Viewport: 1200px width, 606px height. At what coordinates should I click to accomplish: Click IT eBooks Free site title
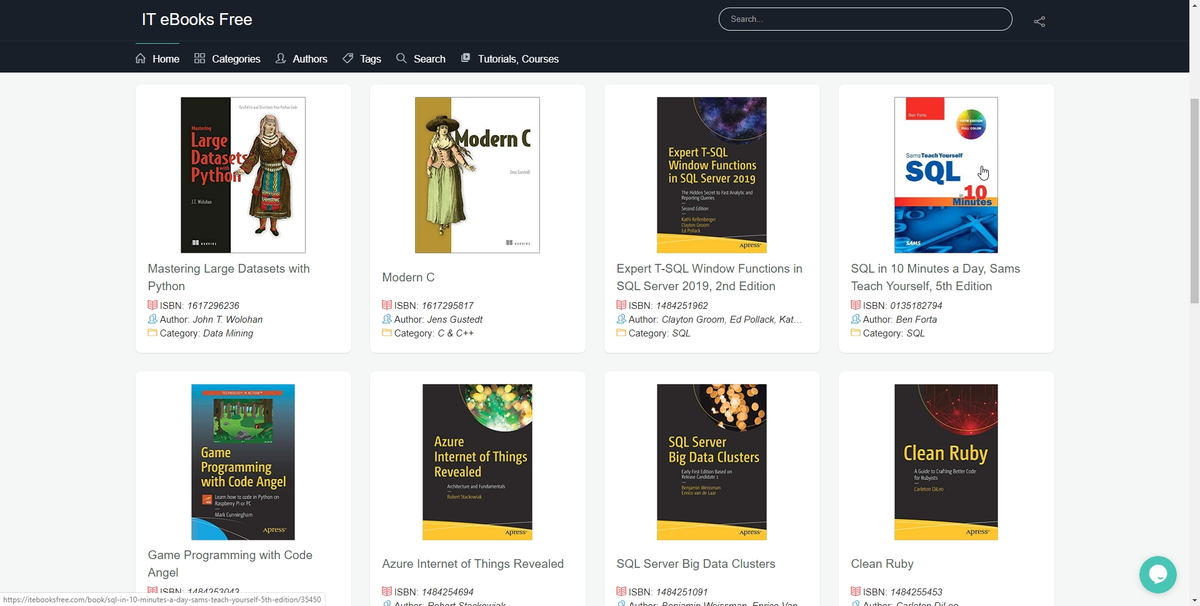(197, 19)
